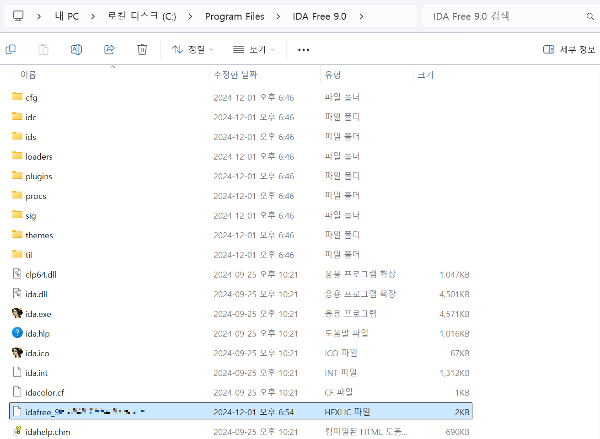
Task: Select the themes folder icon
Action: click(x=17, y=234)
